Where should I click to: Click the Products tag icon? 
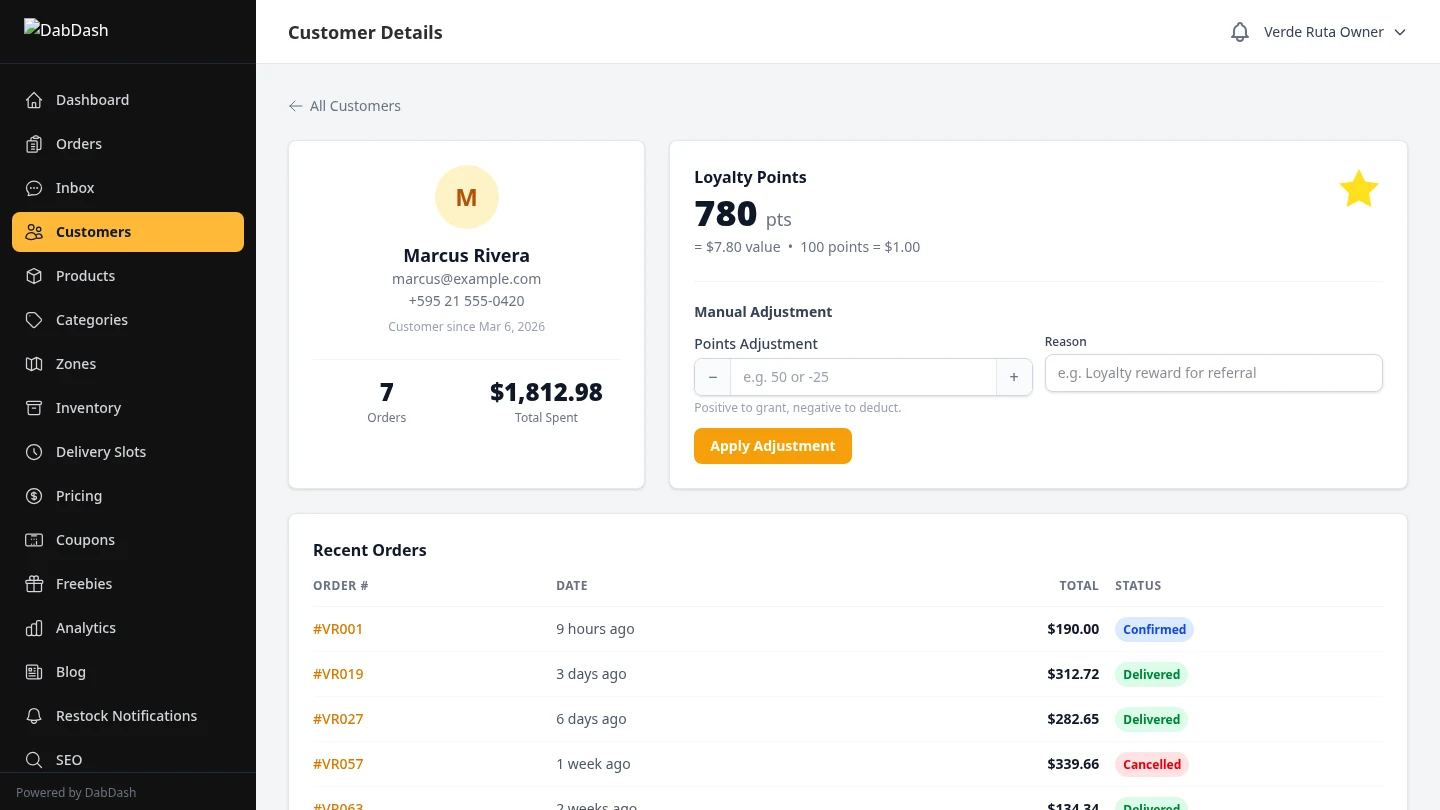point(34,275)
